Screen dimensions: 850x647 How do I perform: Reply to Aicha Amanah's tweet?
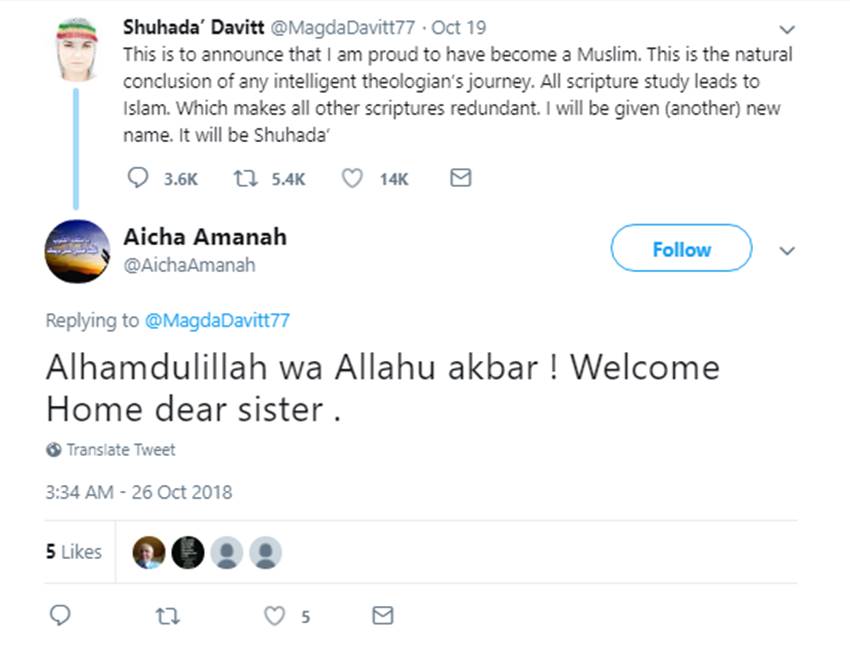click(x=60, y=615)
